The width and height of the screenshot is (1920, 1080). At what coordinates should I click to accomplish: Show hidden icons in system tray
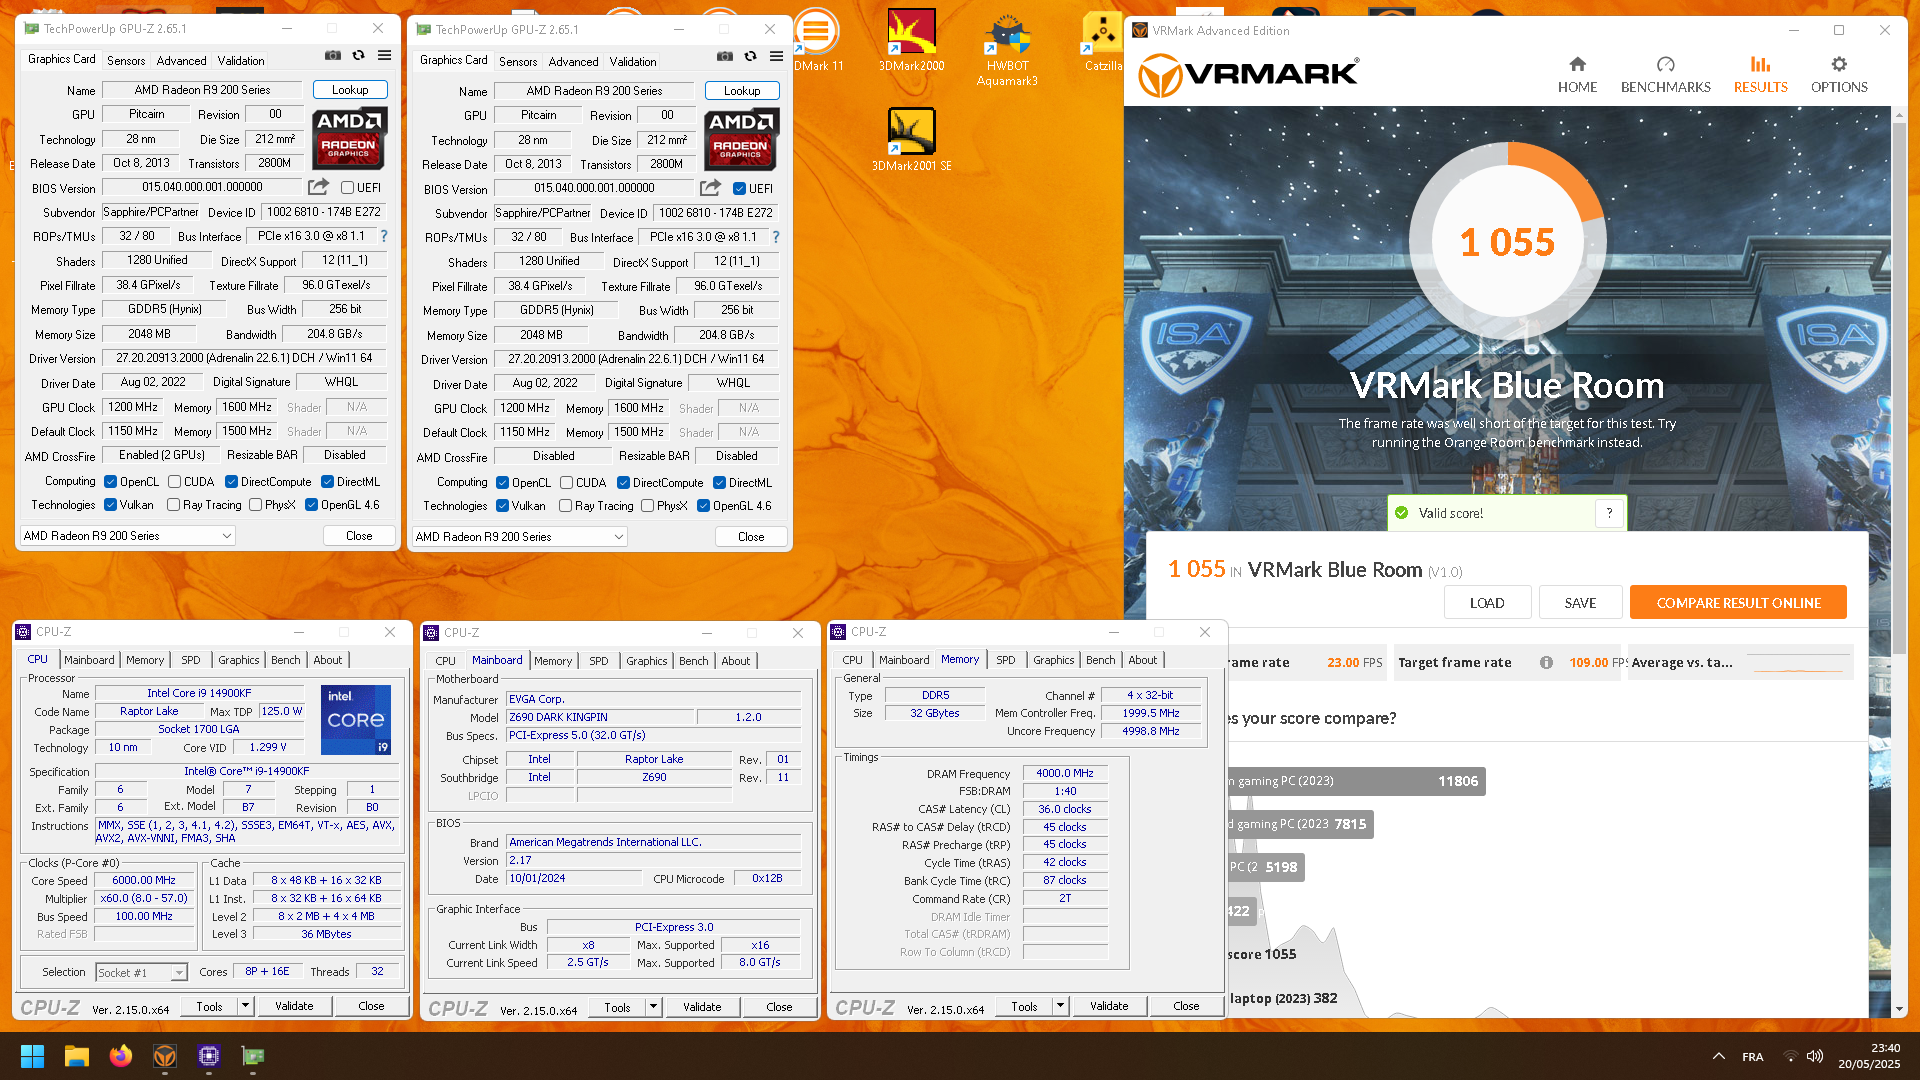[x=1718, y=1056]
